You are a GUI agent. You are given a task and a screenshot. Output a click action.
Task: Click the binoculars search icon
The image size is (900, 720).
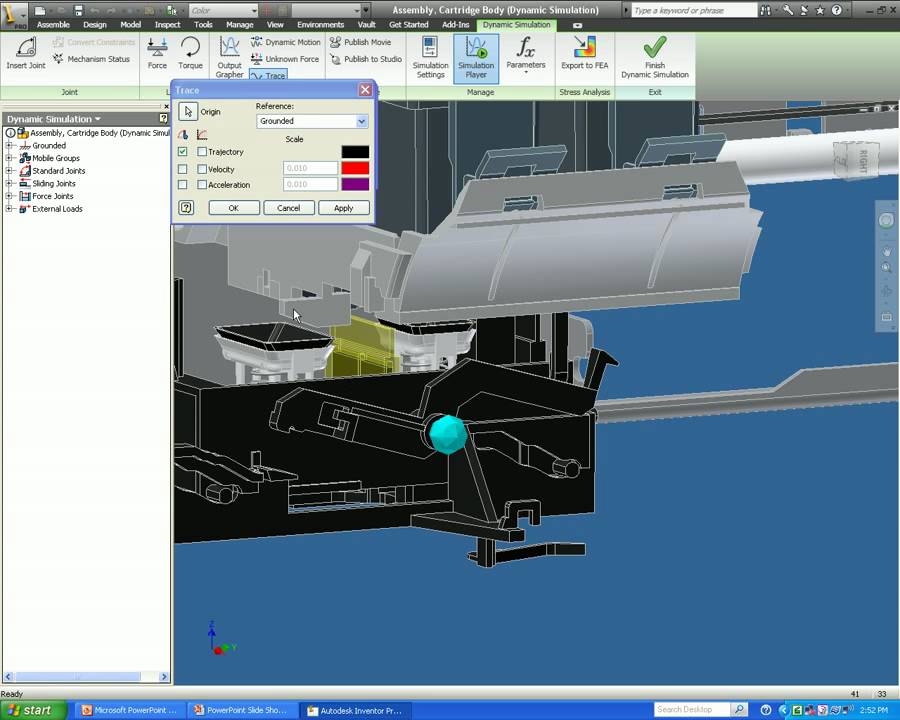tap(765, 10)
